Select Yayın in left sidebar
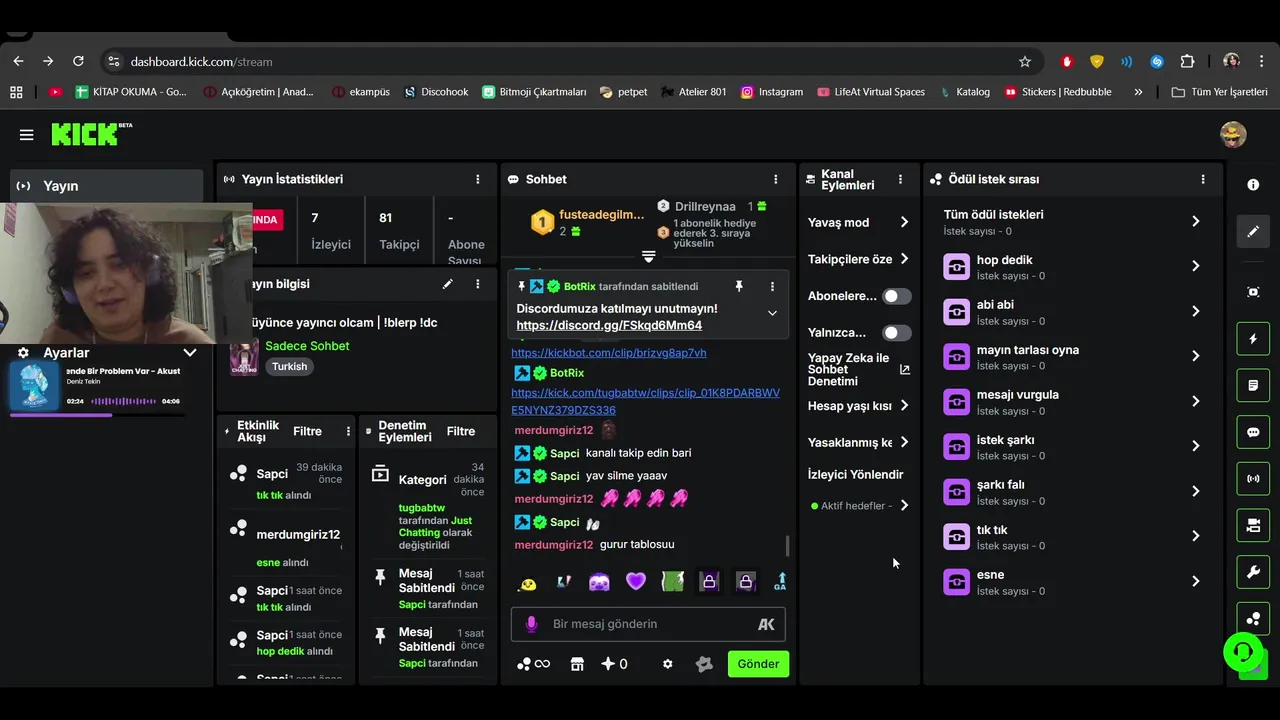 [107, 186]
